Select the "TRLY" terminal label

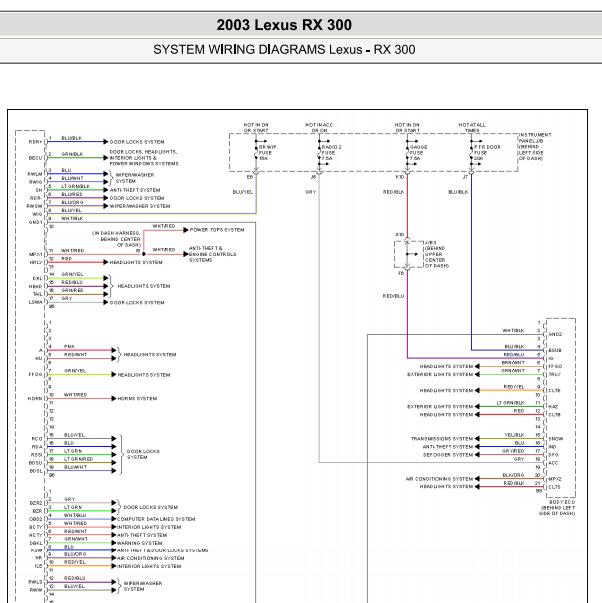pyautogui.click(x=554, y=375)
